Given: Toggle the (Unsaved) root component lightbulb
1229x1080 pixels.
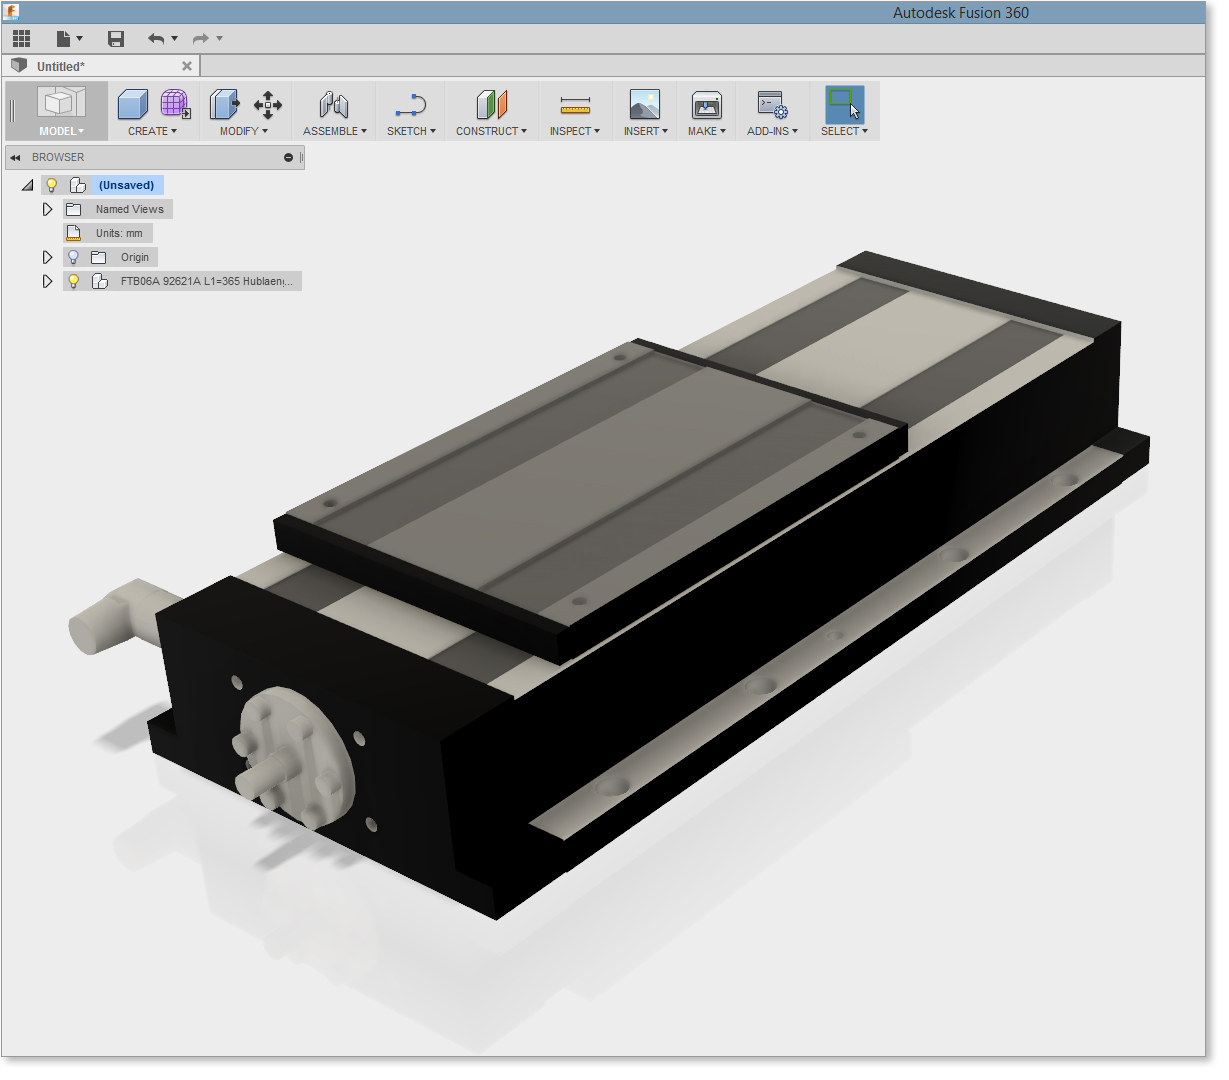Looking at the screenshot, I should coord(52,185).
